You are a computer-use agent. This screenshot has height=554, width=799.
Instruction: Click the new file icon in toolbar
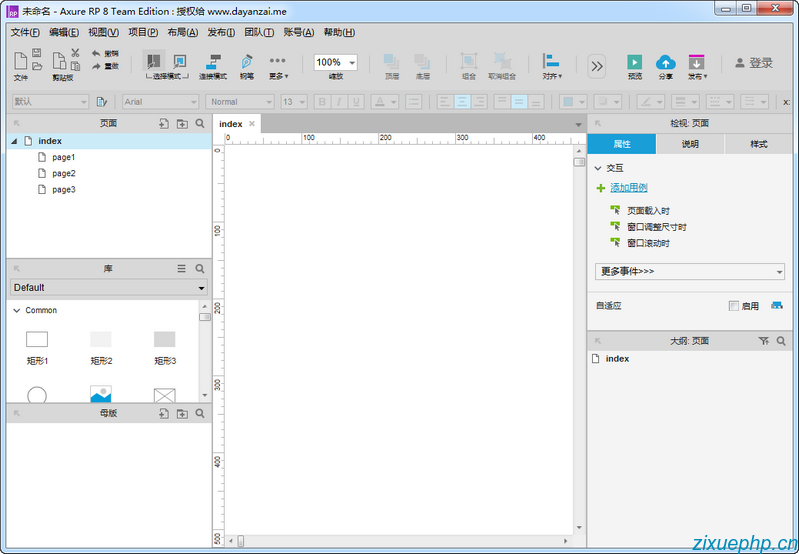tap(20, 61)
